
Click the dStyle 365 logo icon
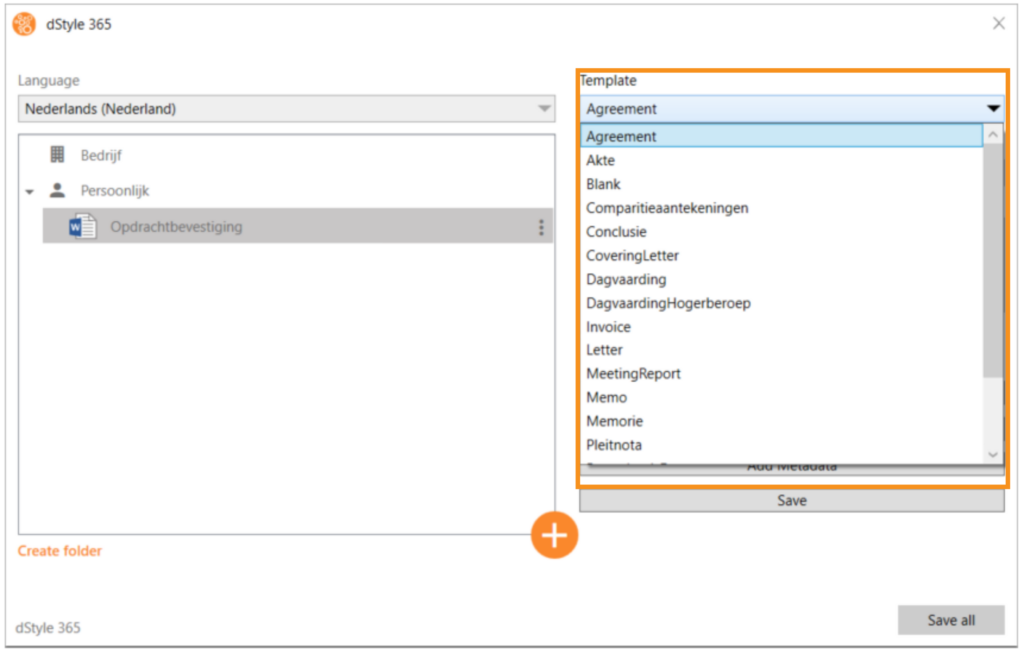24,24
